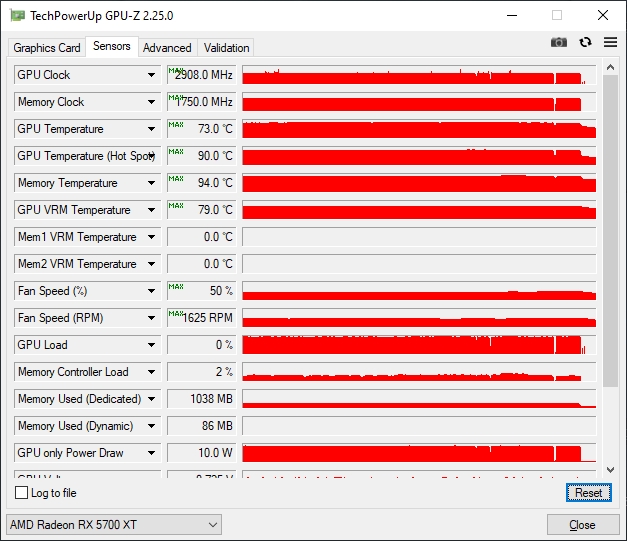
Task: Click the Reset button
Action: pyautogui.click(x=589, y=493)
